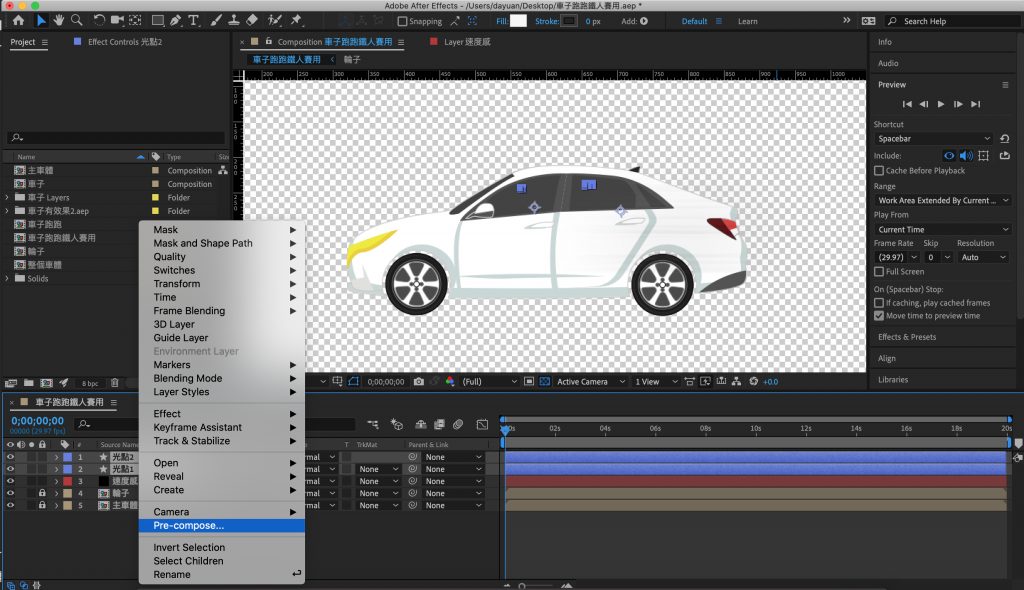This screenshot has height=590, width=1024.
Task: Delete selected project item with trash icon
Action: tap(114, 382)
